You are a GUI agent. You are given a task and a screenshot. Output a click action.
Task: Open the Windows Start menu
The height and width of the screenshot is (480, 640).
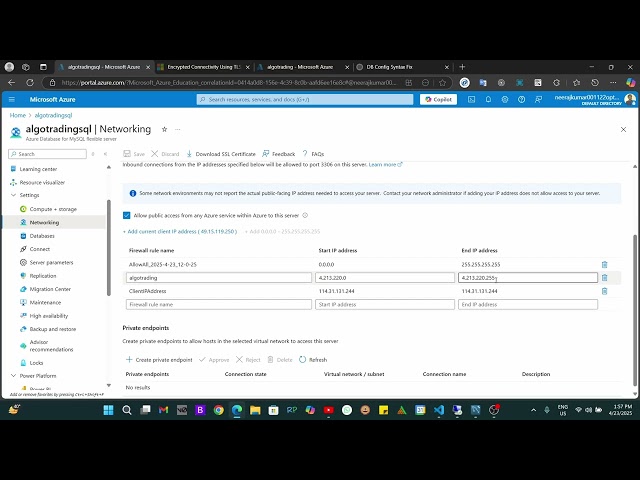tap(108, 410)
